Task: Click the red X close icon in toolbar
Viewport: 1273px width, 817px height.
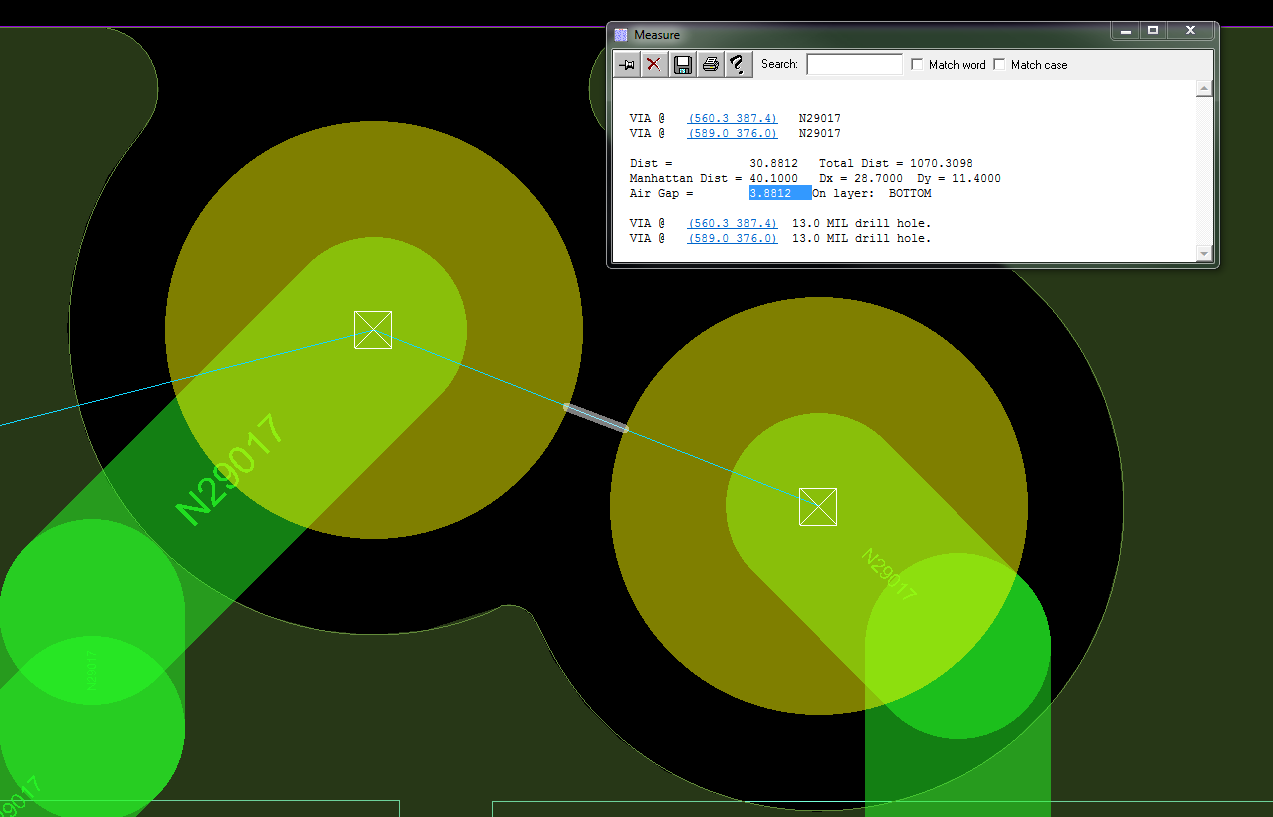Action: click(x=654, y=65)
